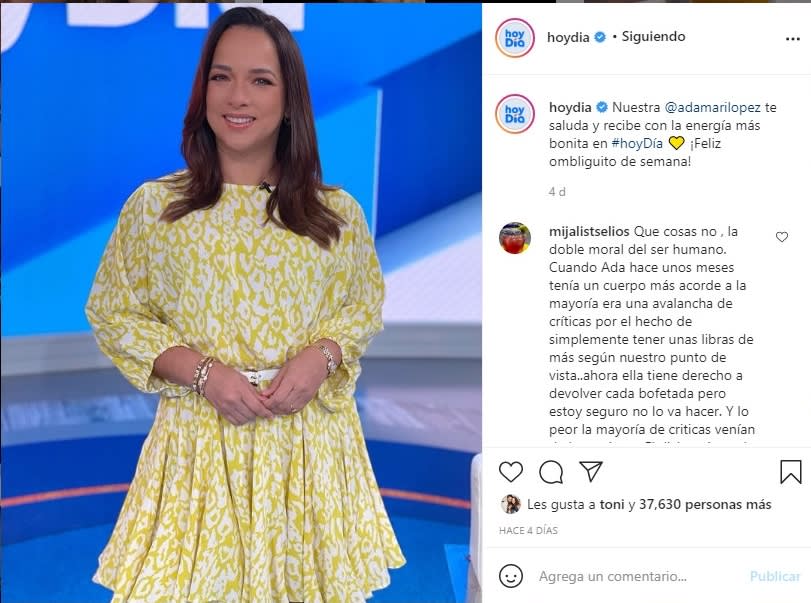Viewport: 811px width, 603px height.
Task: Open the three-dot more options menu
Action: (792, 39)
